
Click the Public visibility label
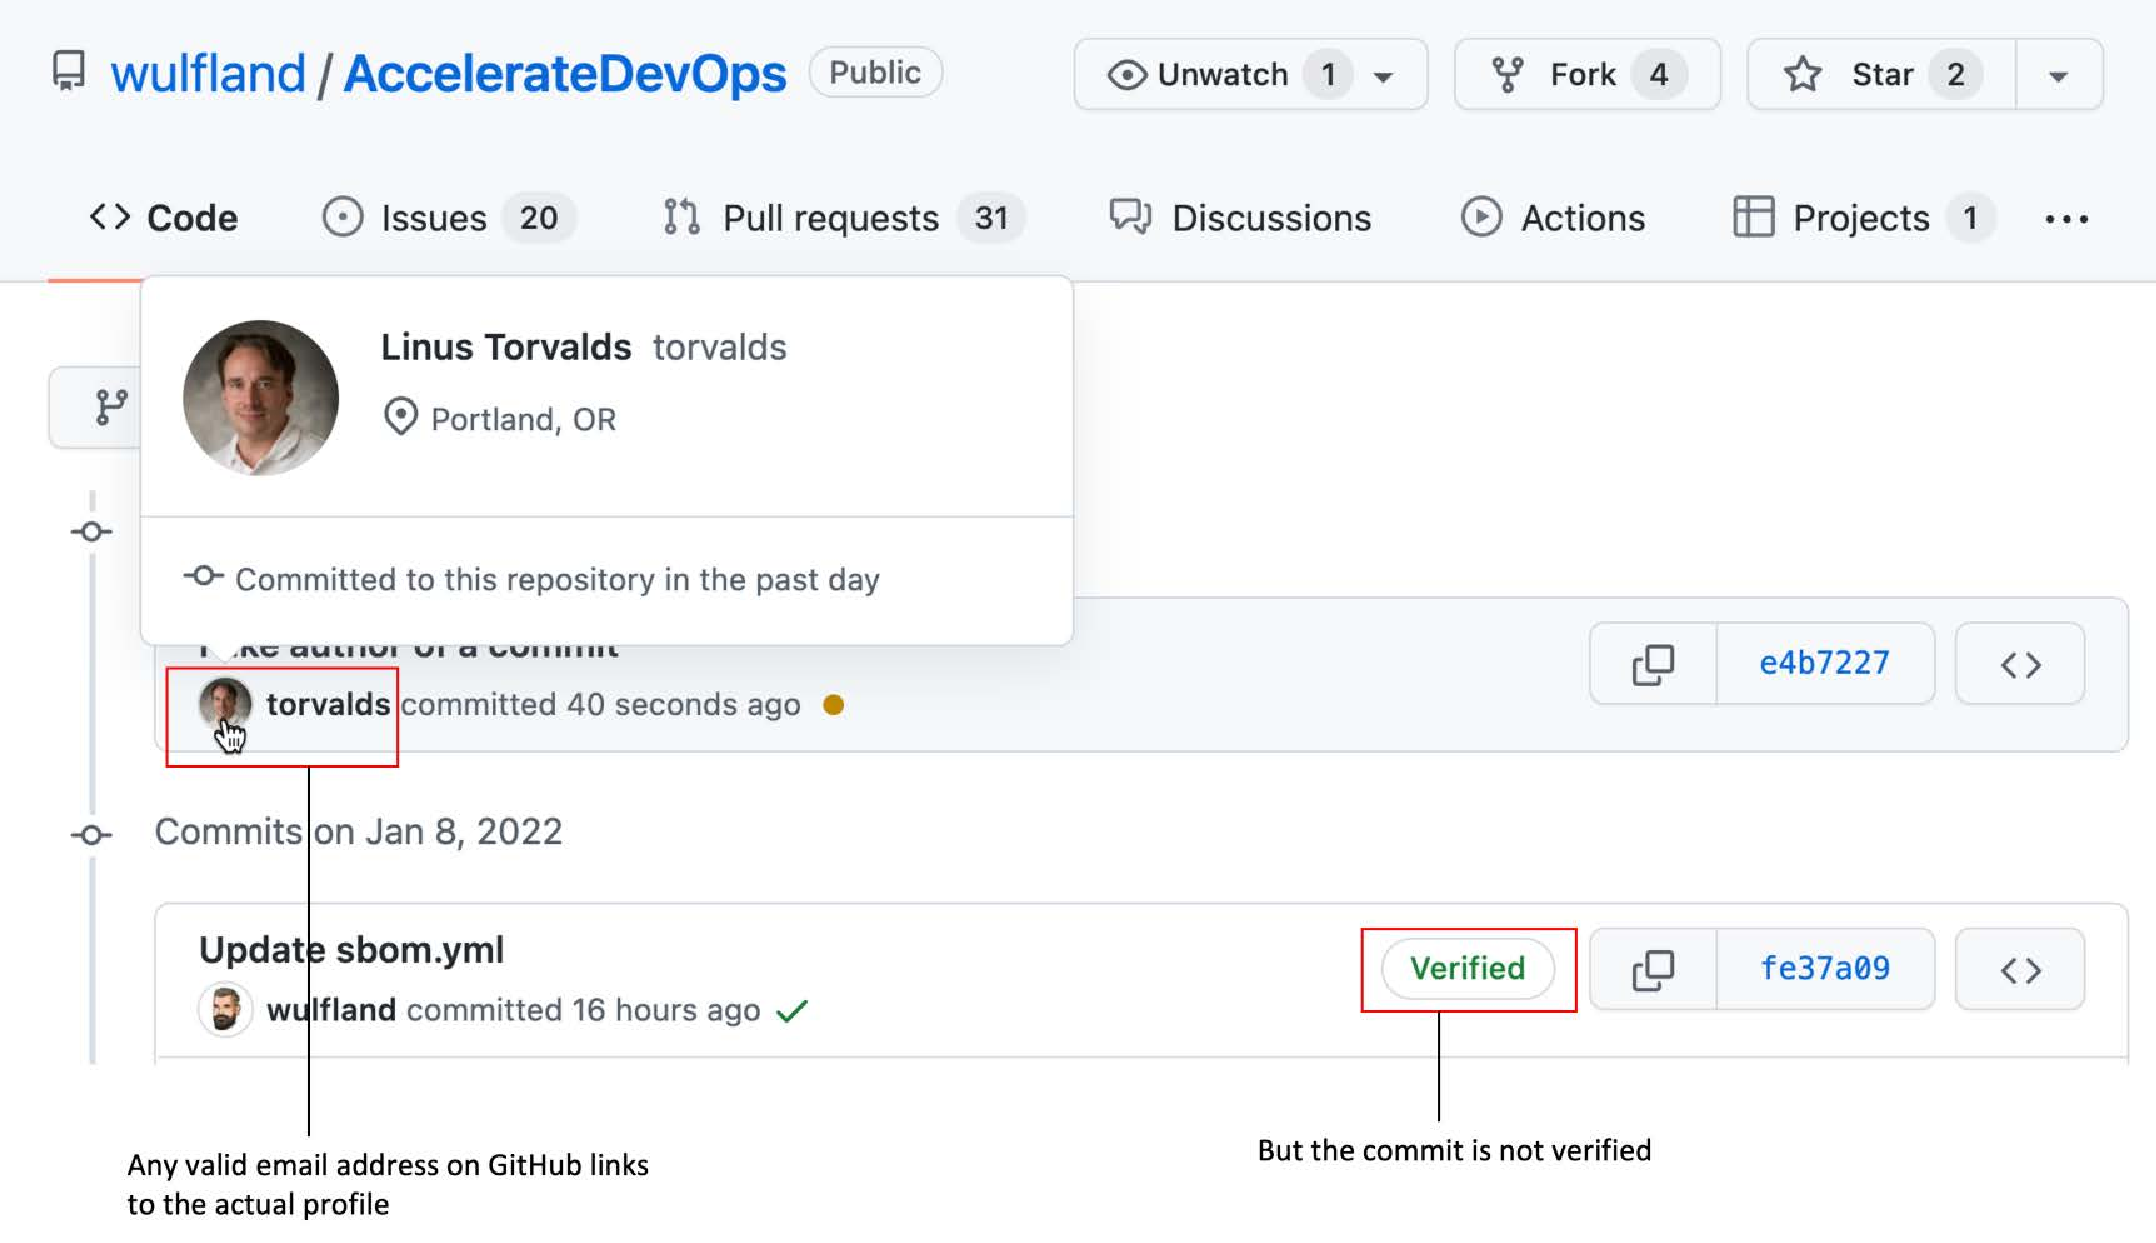pos(875,73)
